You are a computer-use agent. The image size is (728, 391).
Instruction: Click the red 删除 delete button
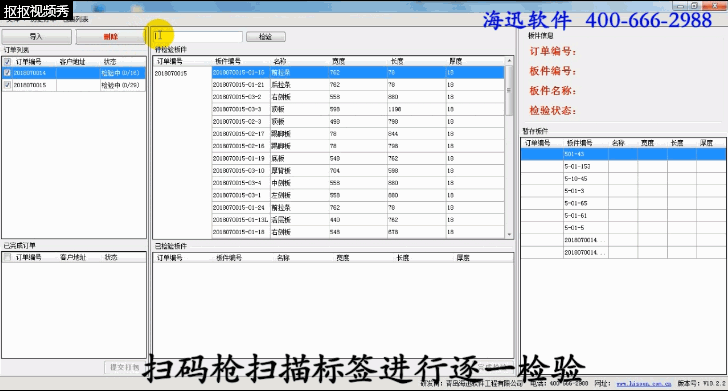pos(110,37)
